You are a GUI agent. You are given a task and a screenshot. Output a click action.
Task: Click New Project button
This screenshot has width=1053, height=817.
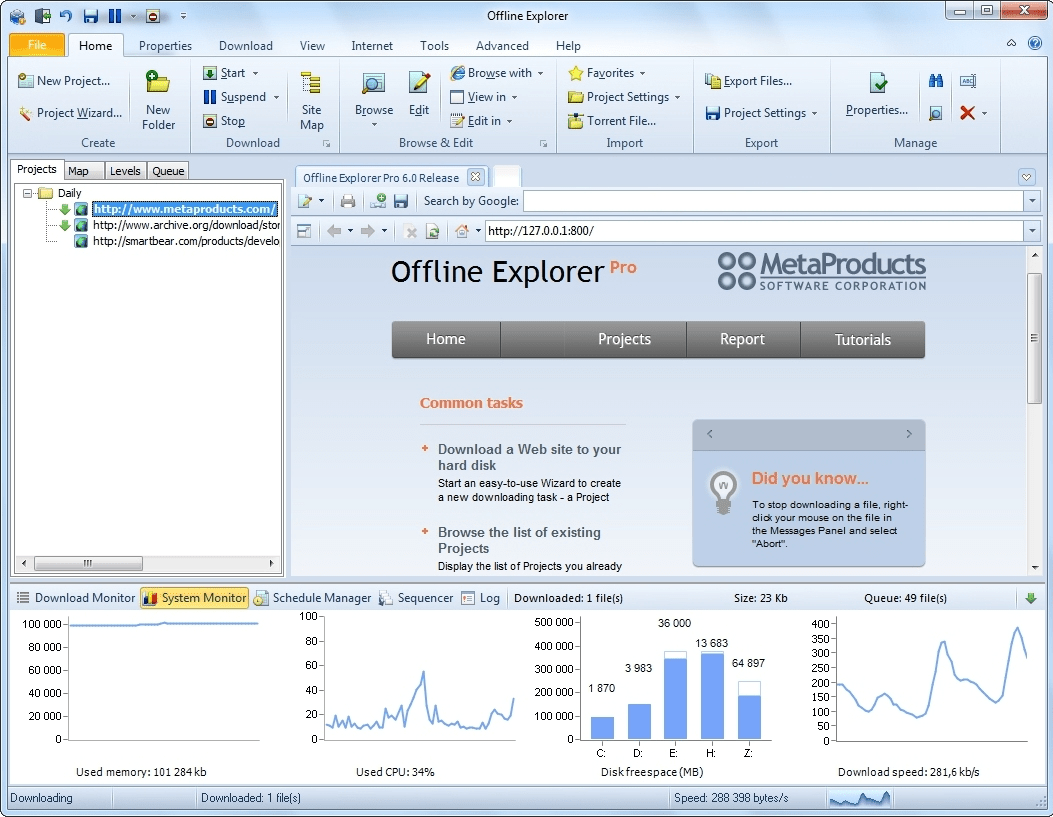click(64, 81)
